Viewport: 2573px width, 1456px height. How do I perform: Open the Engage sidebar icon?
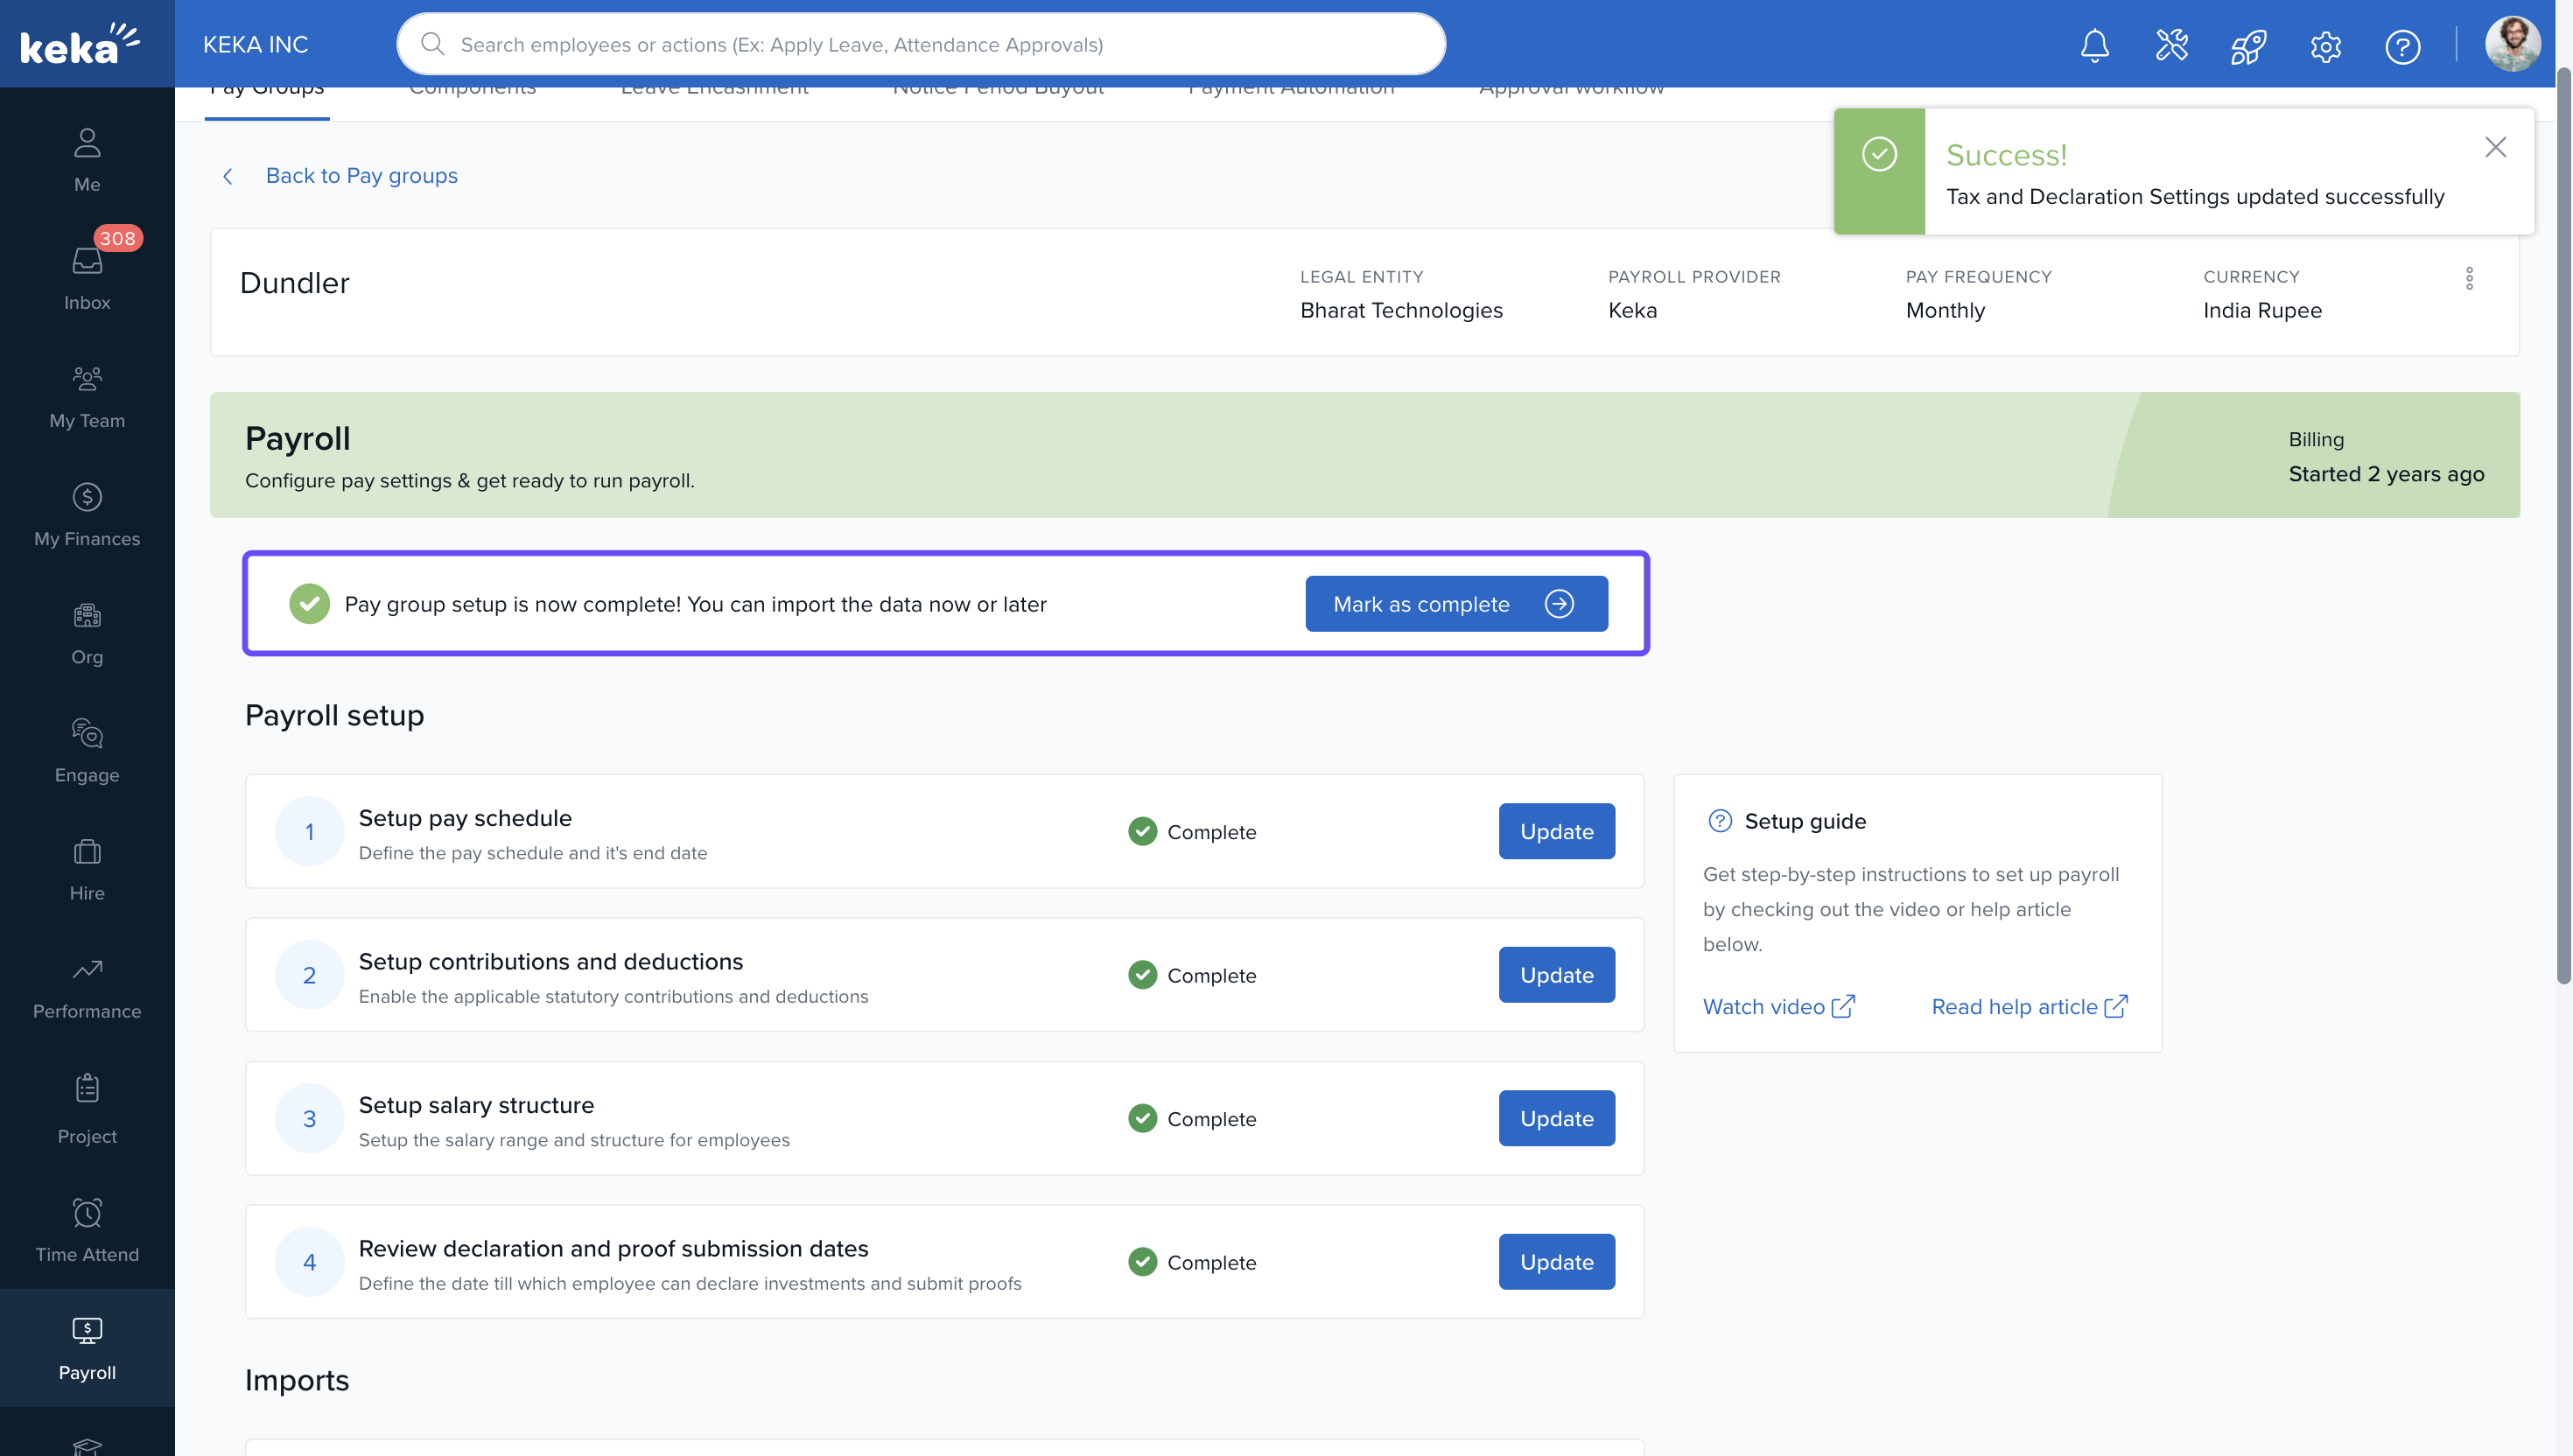87,750
